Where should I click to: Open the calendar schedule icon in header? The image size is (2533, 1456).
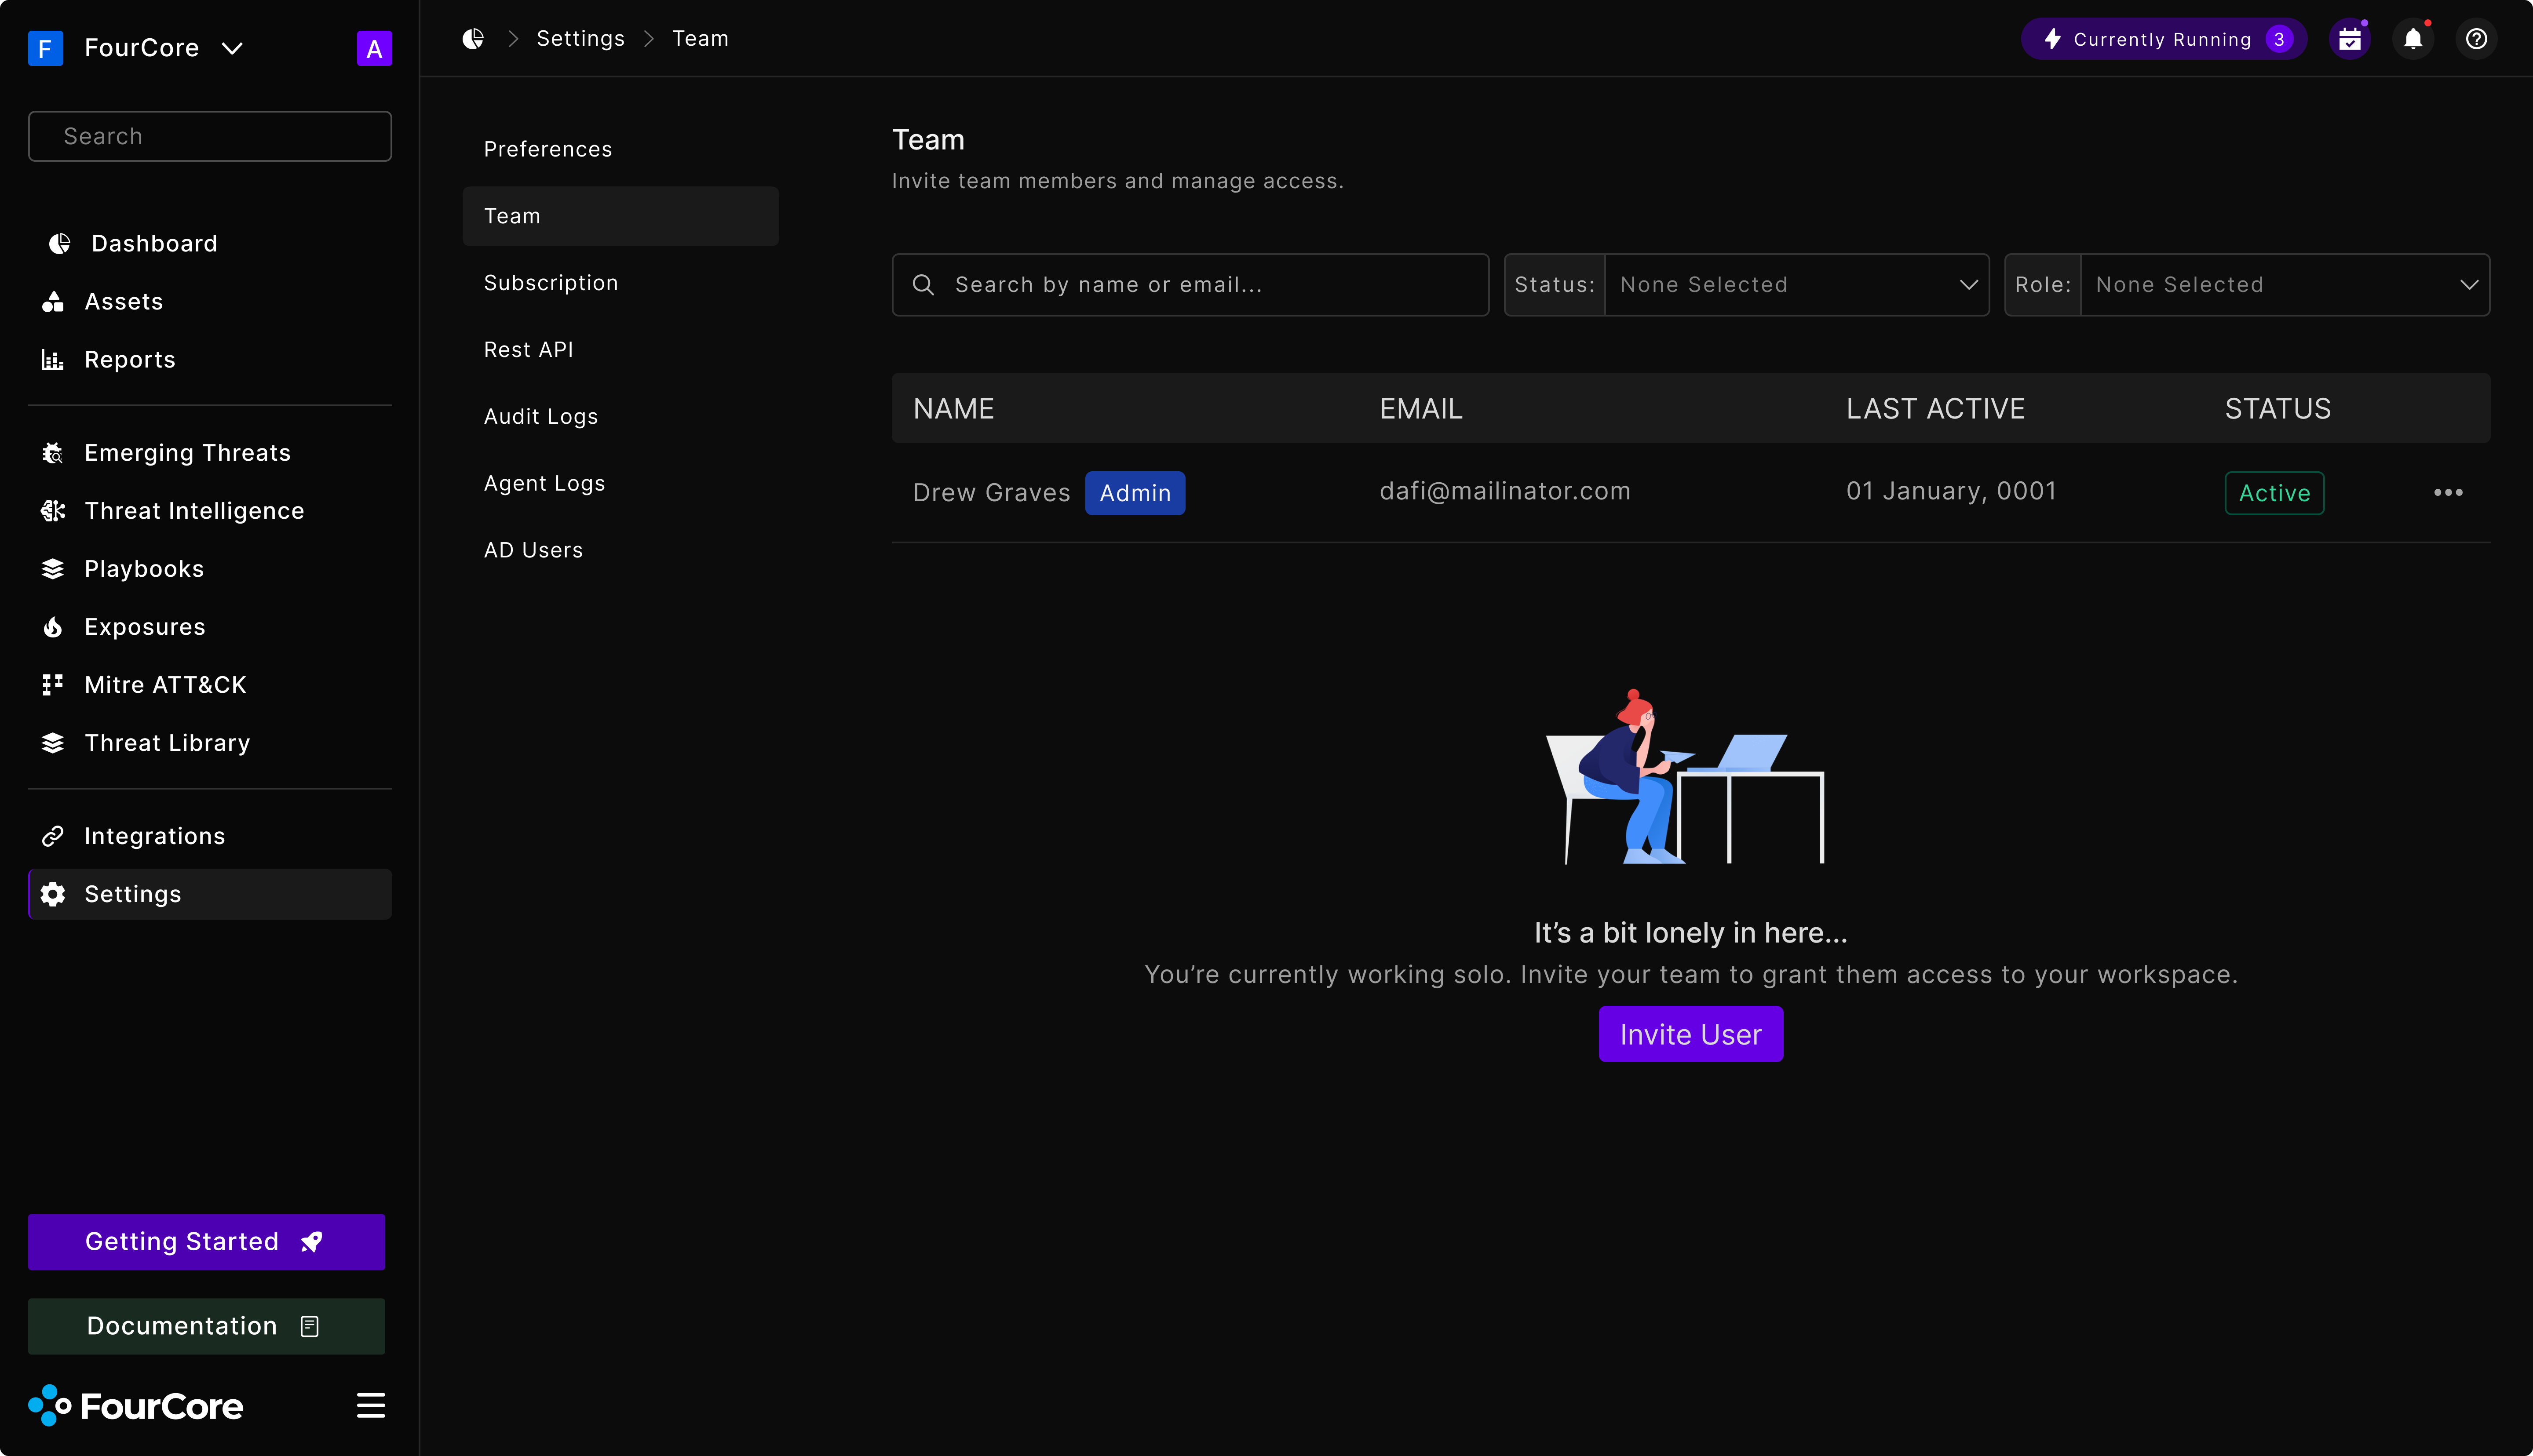(x=2350, y=39)
